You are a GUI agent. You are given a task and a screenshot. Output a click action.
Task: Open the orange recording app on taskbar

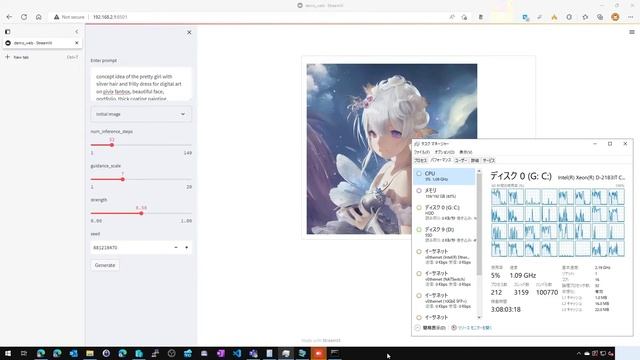coord(318,353)
